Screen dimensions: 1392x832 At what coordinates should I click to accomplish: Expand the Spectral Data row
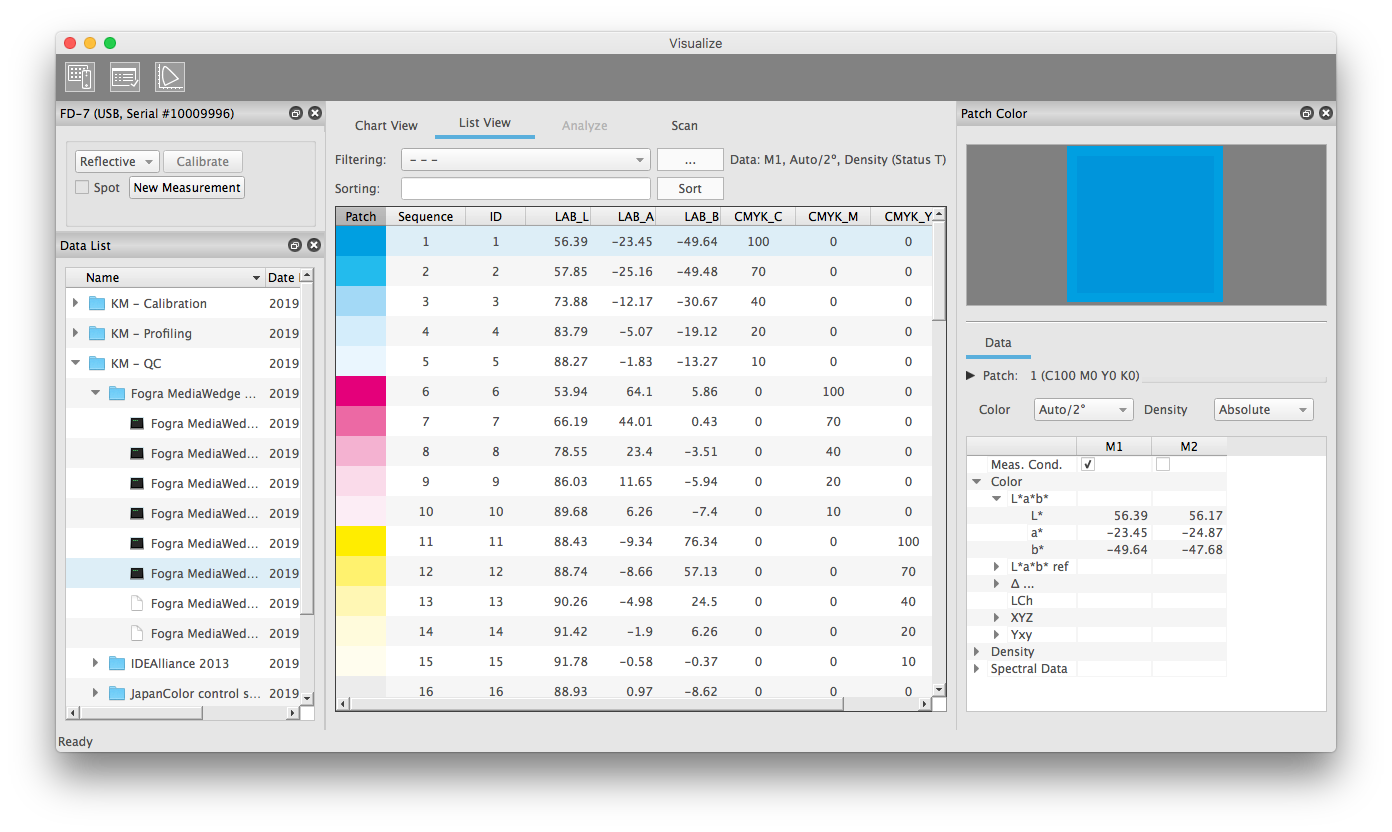(977, 669)
